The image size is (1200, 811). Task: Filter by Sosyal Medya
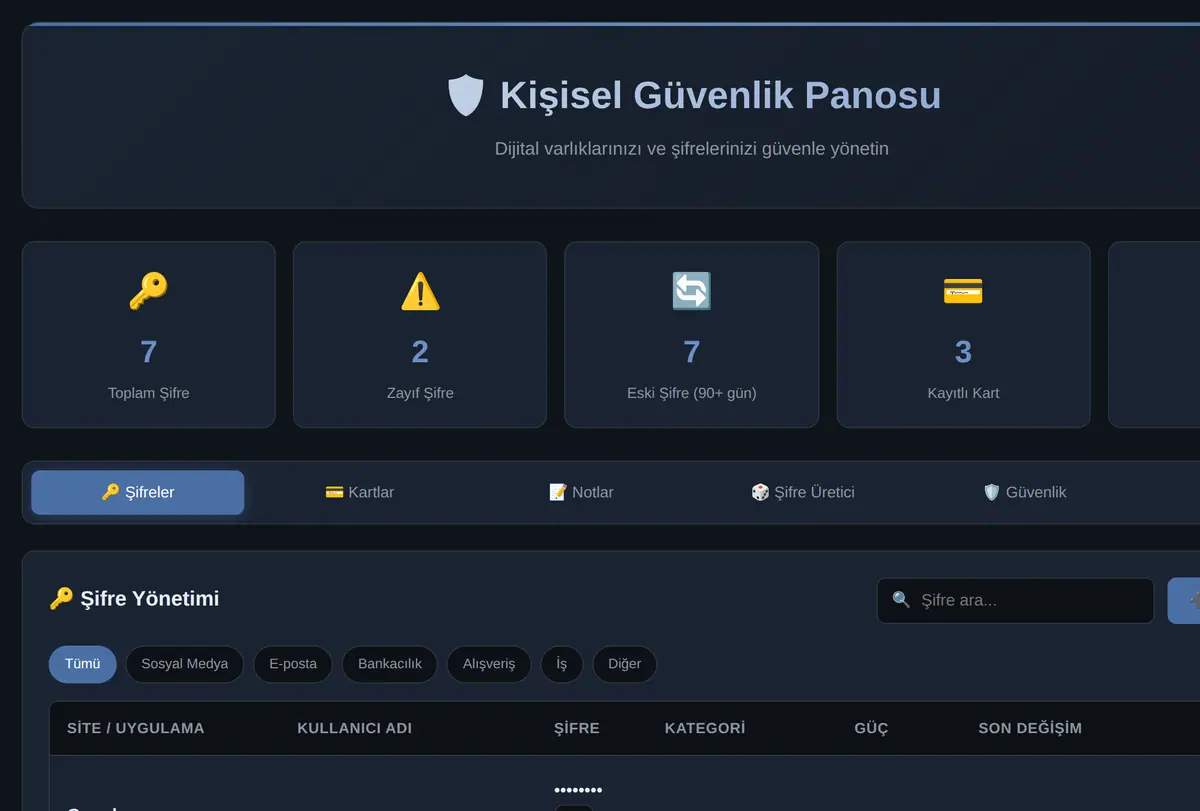click(185, 664)
